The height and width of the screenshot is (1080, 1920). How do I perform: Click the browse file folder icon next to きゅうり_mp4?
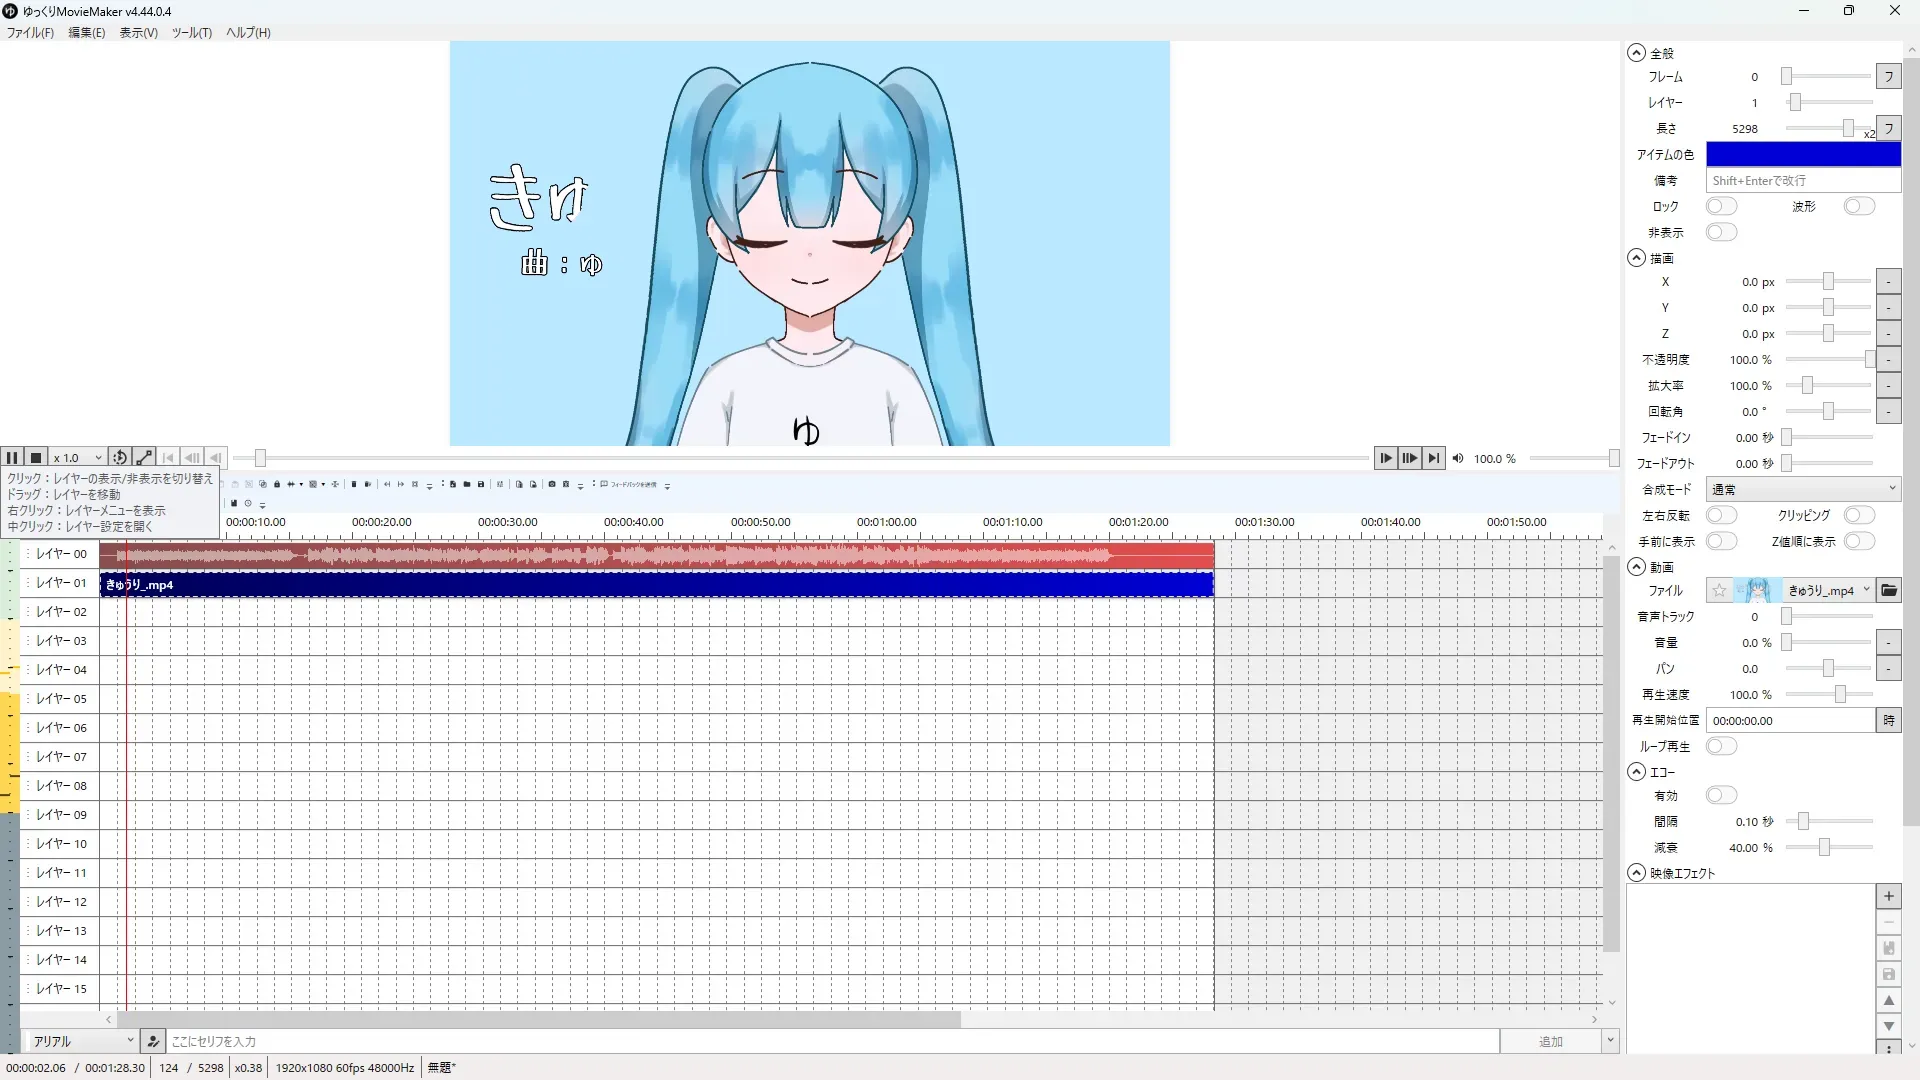(x=1888, y=591)
